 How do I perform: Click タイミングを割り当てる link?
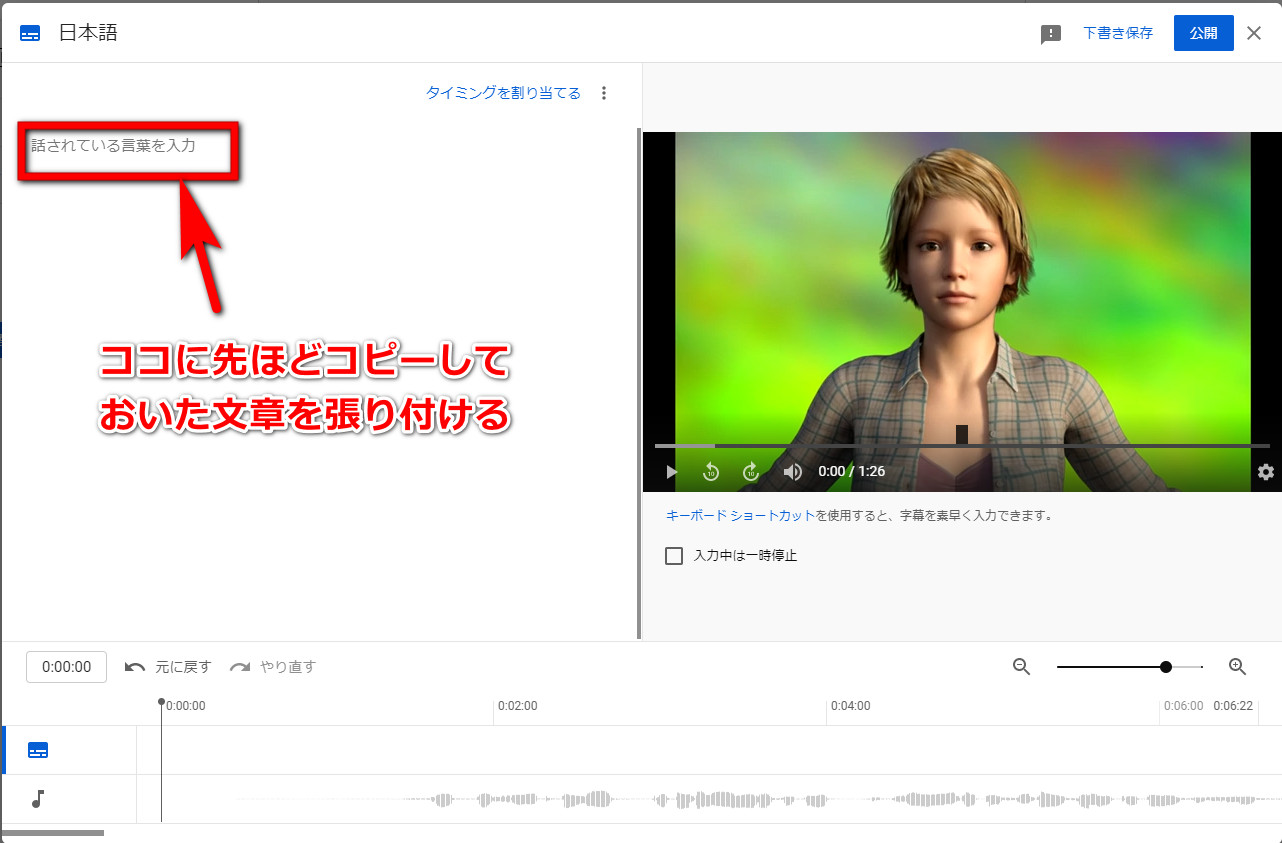pyautogui.click(x=503, y=93)
